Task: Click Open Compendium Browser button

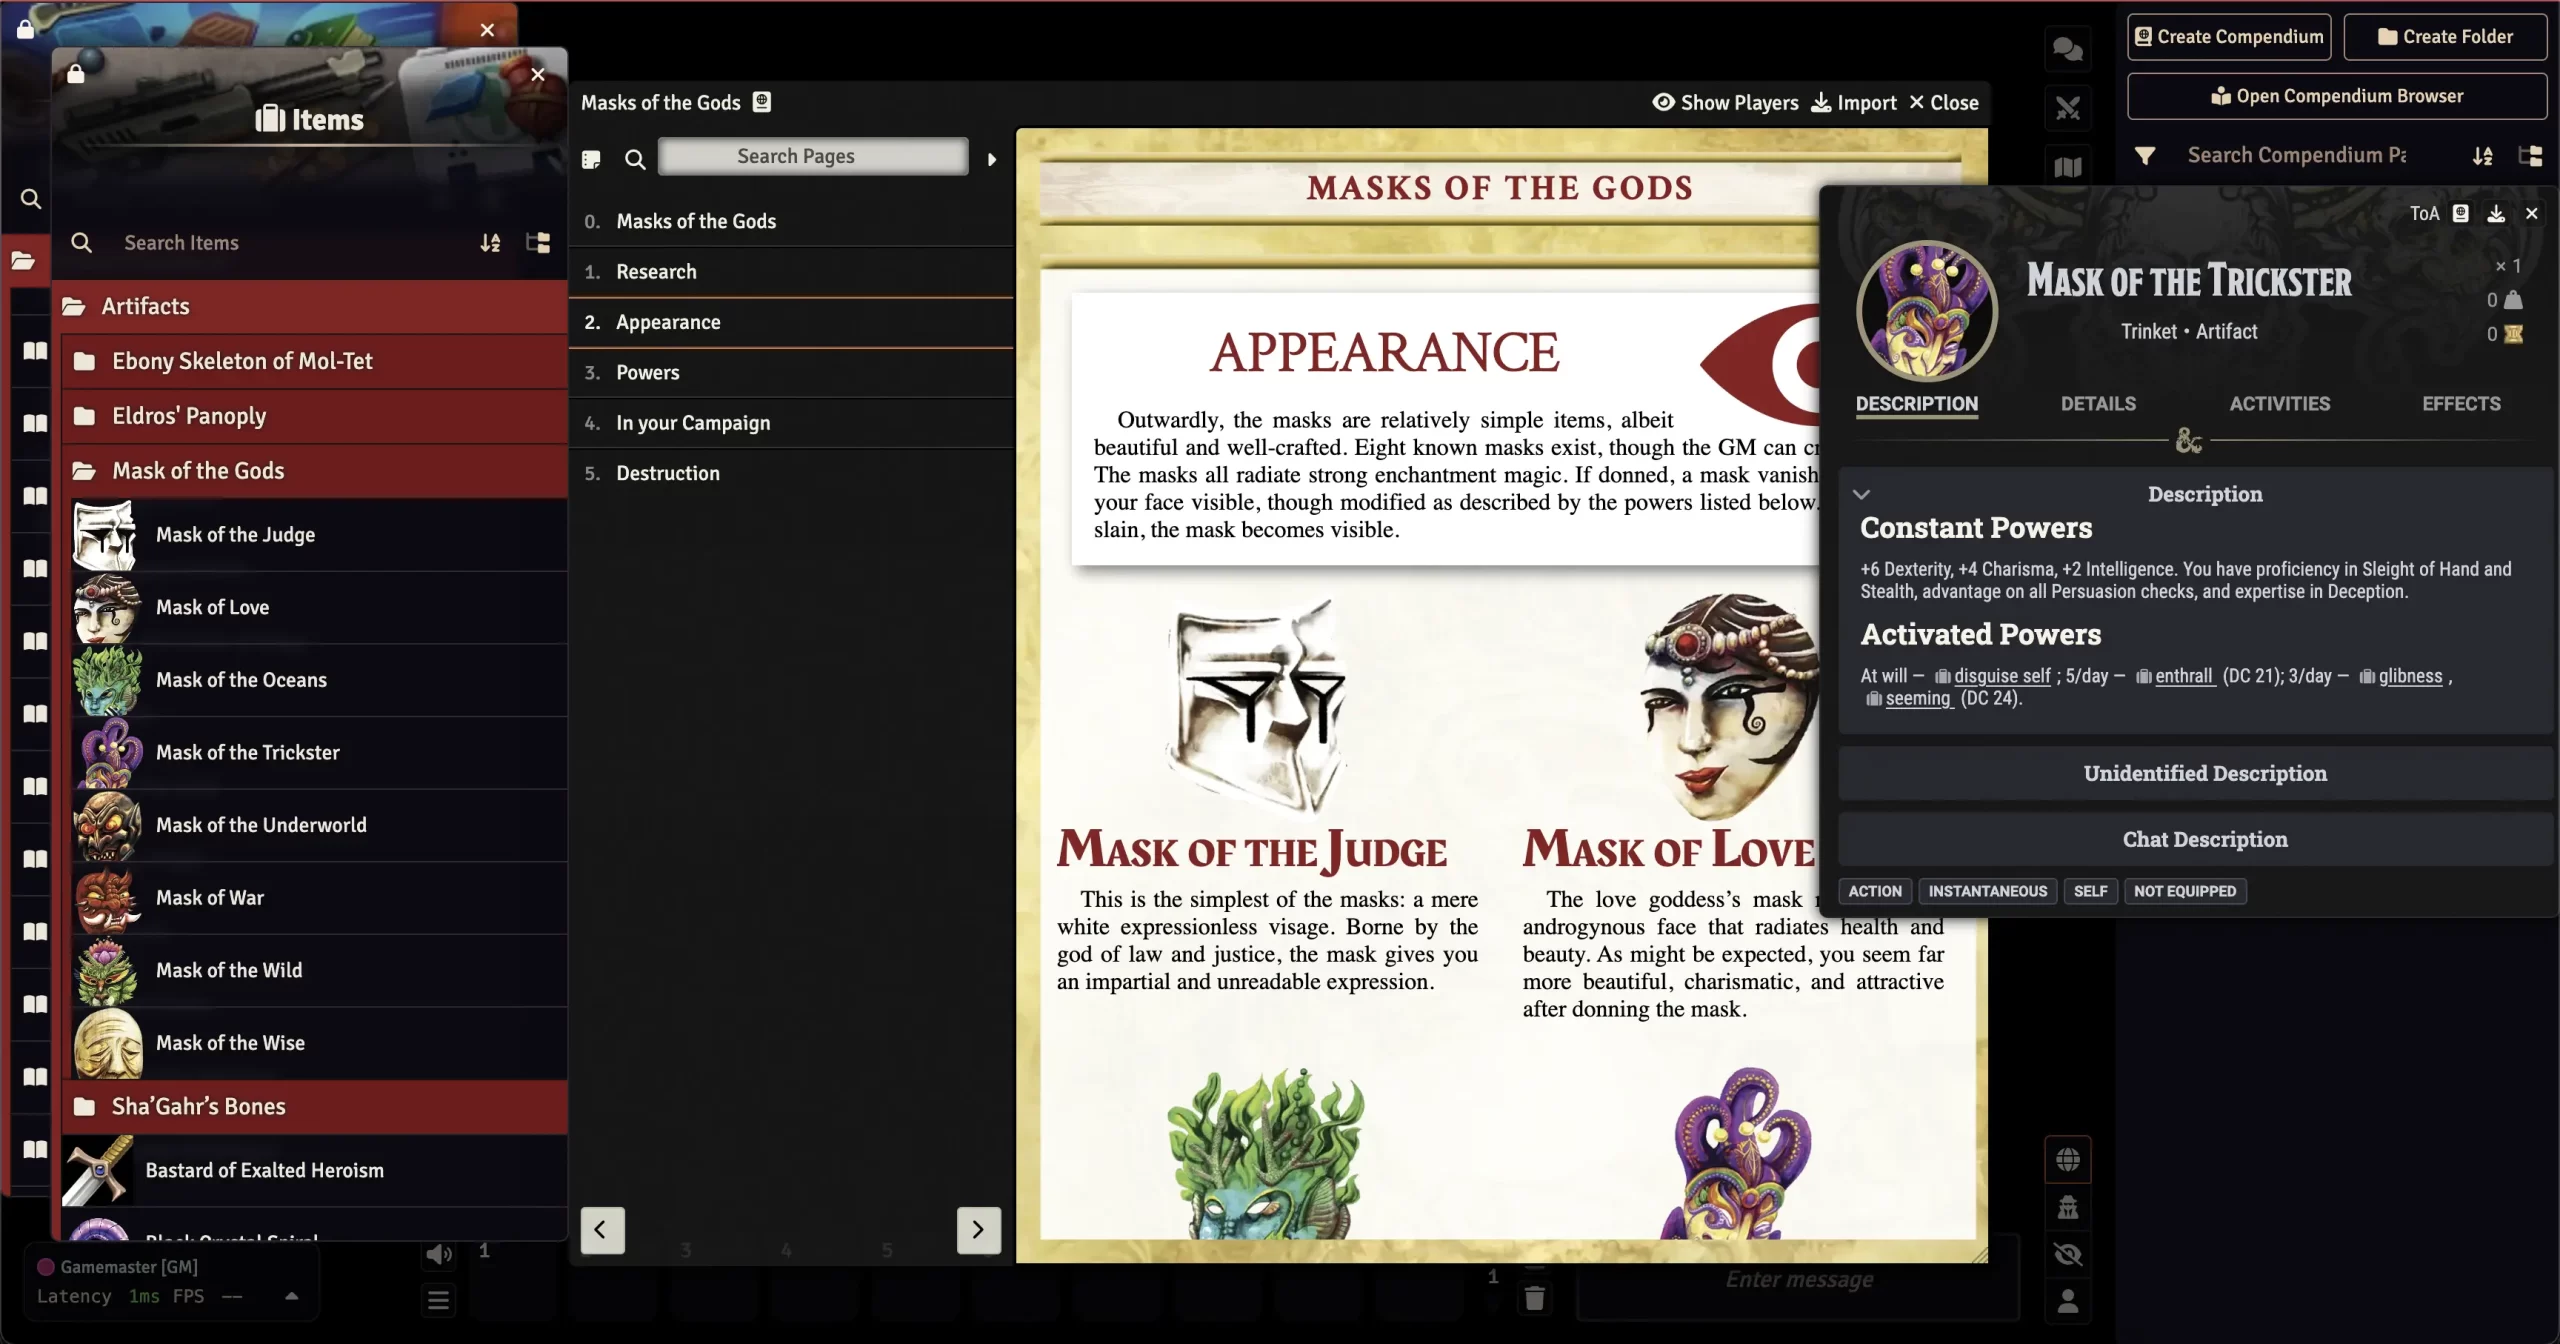Action: pyautogui.click(x=2336, y=96)
